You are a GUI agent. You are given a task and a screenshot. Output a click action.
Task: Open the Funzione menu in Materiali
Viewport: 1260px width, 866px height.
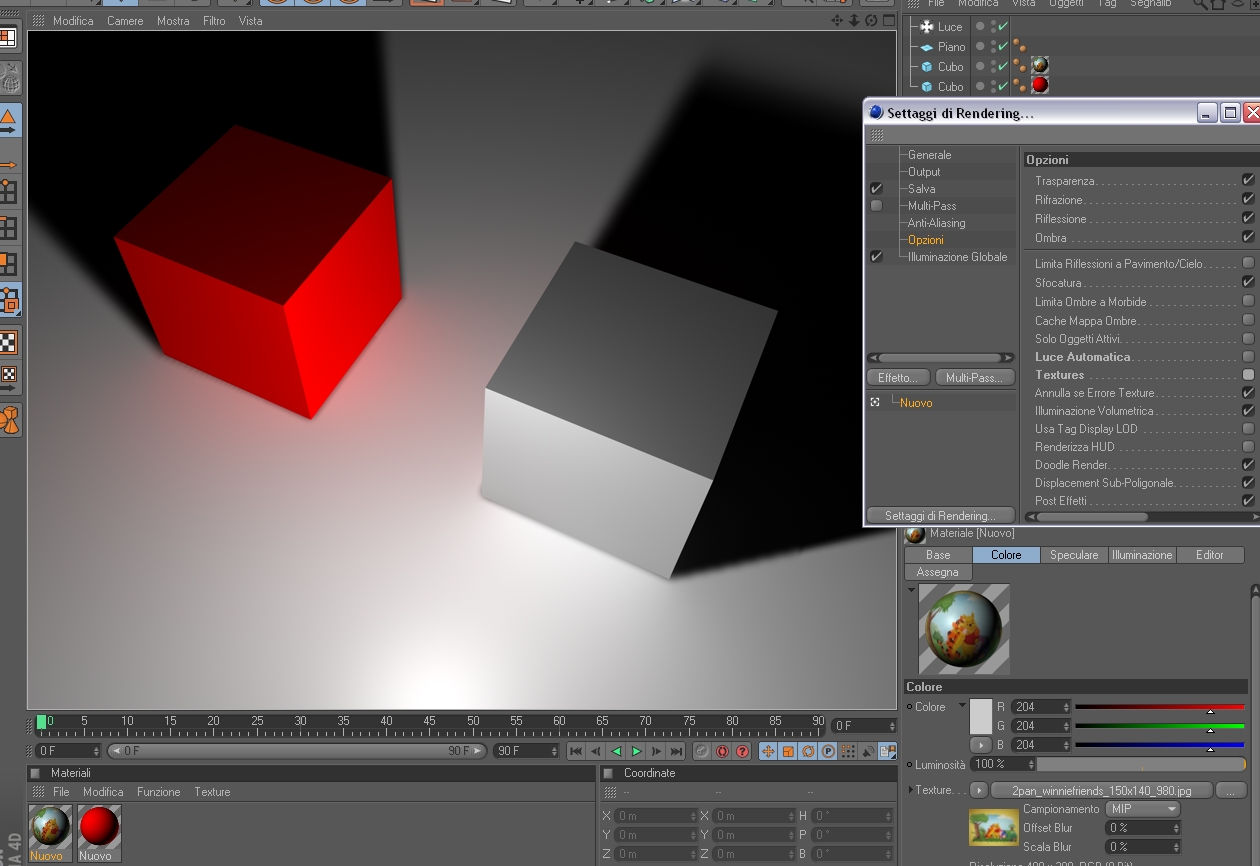[158, 792]
